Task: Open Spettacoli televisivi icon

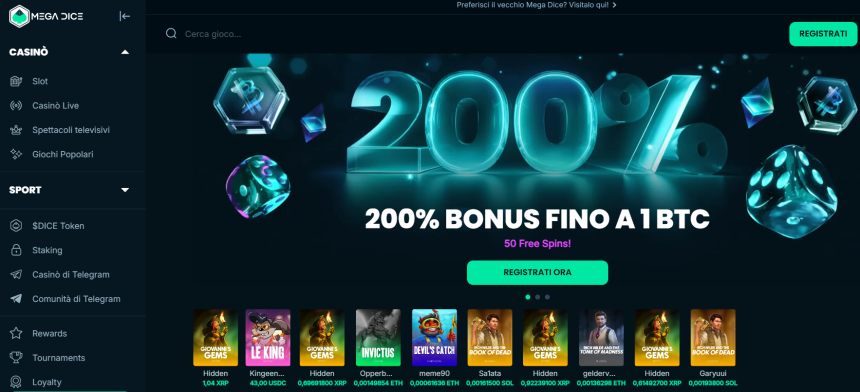Action: (x=16, y=130)
